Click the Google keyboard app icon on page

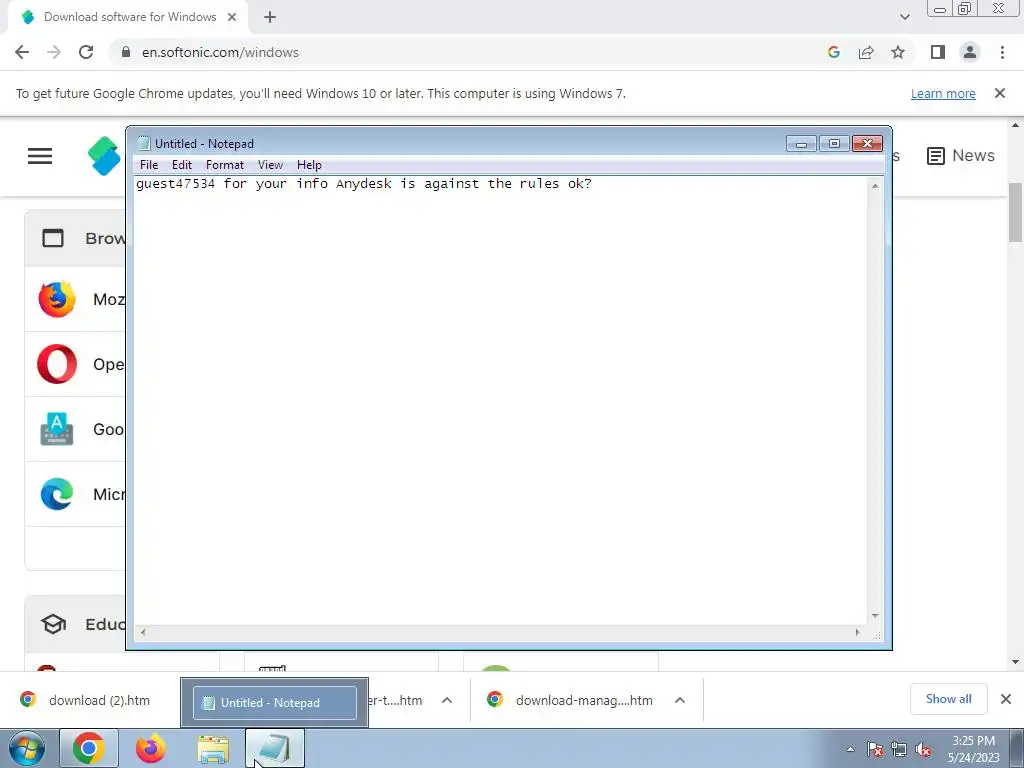(x=57, y=429)
